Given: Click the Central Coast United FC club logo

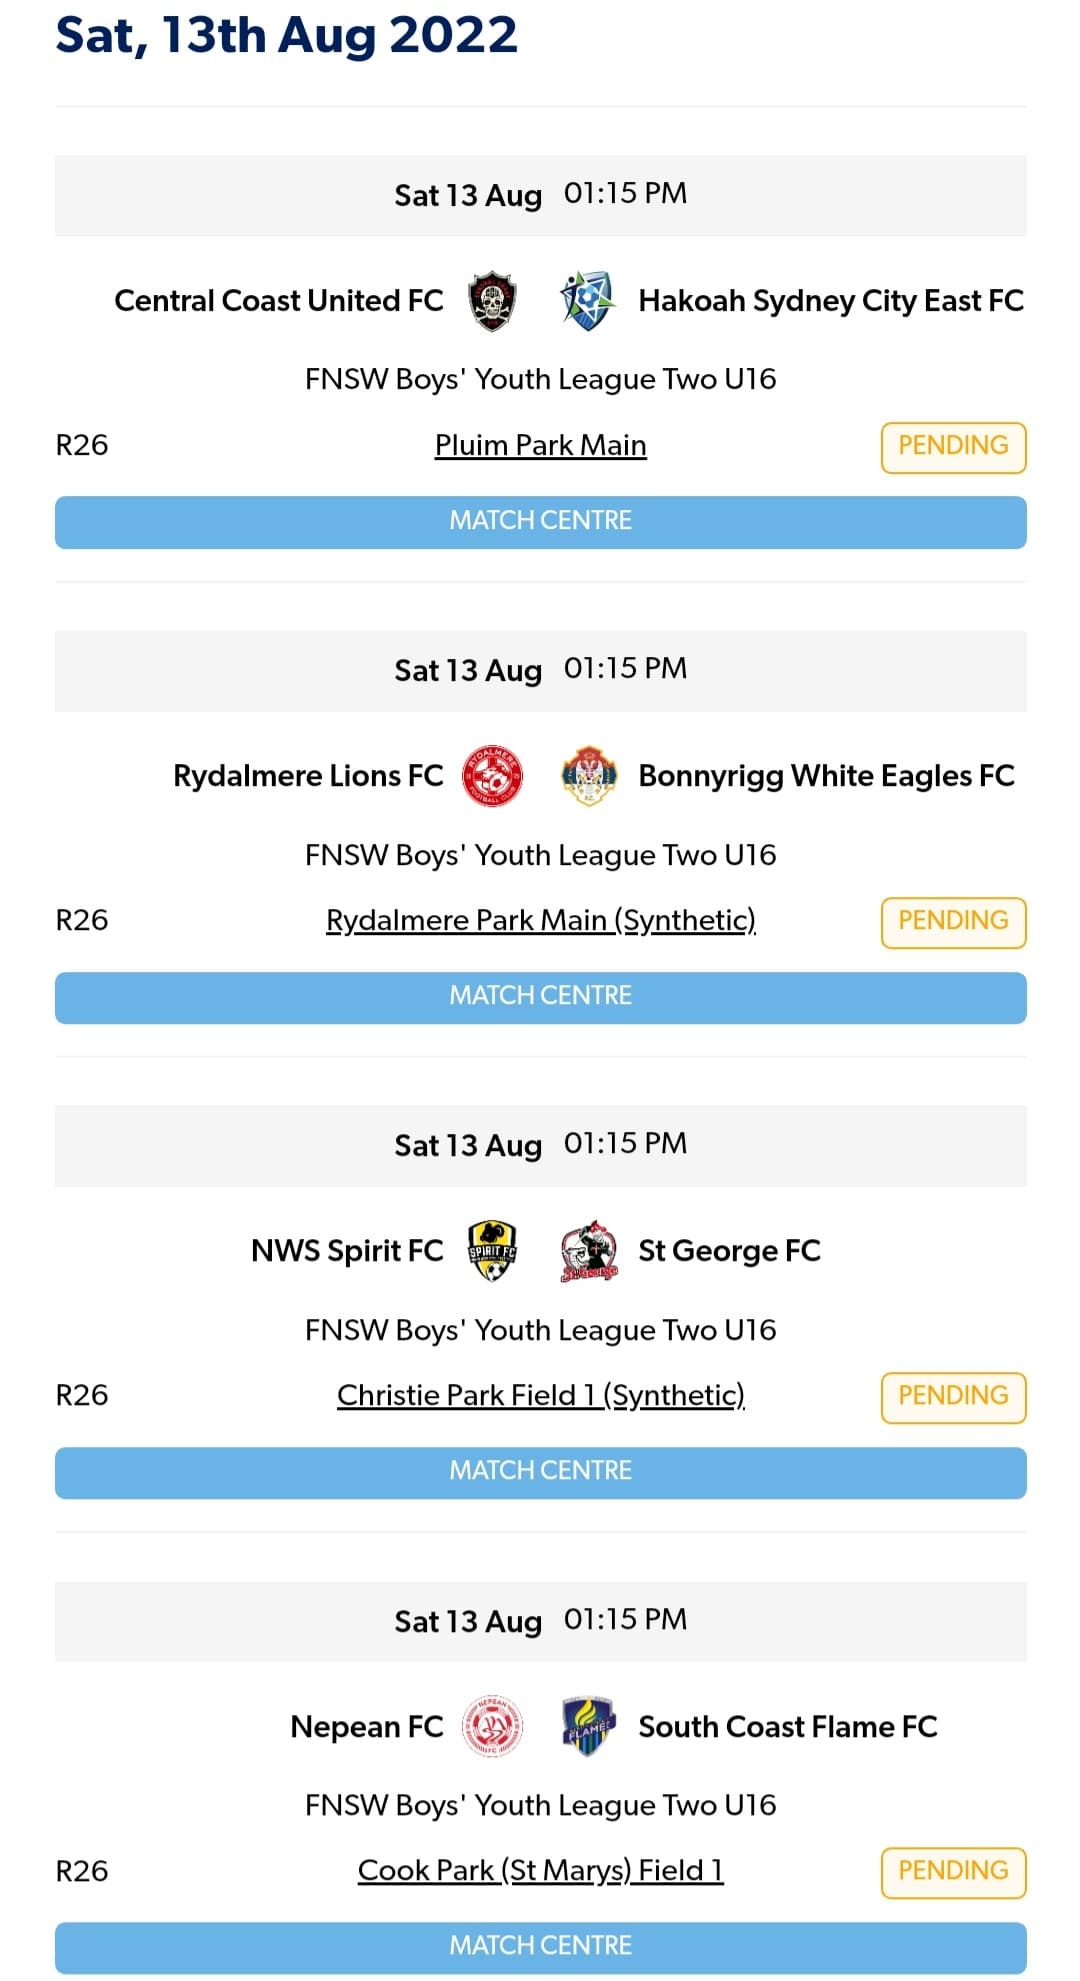Looking at the screenshot, I should [493, 299].
